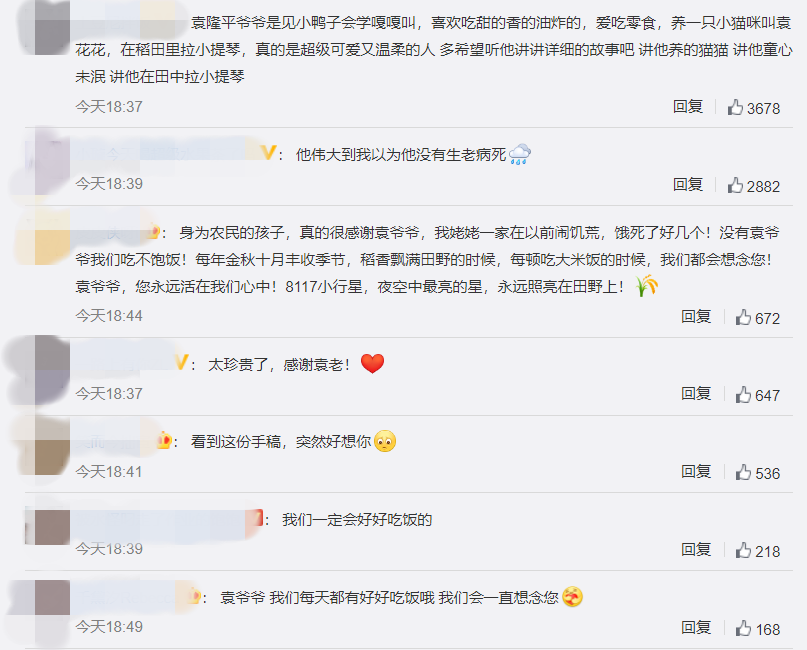Reply to the comment posted at 今天18:49
This screenshot has width=807, height=650.
tap(696, 628)
